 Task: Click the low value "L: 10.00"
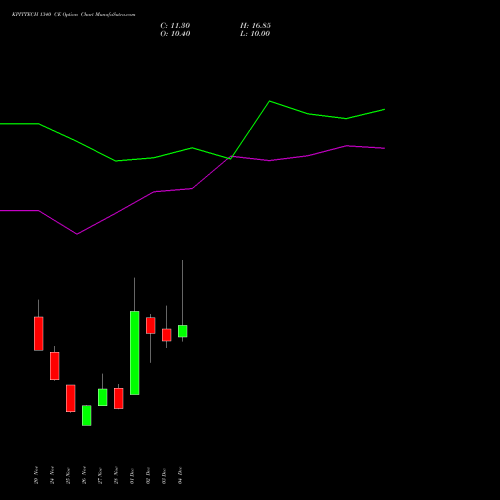[255, 34]
